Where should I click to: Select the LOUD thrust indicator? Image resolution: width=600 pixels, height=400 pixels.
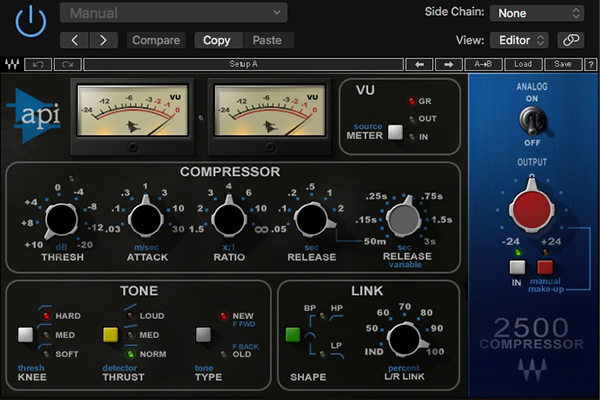131,316
